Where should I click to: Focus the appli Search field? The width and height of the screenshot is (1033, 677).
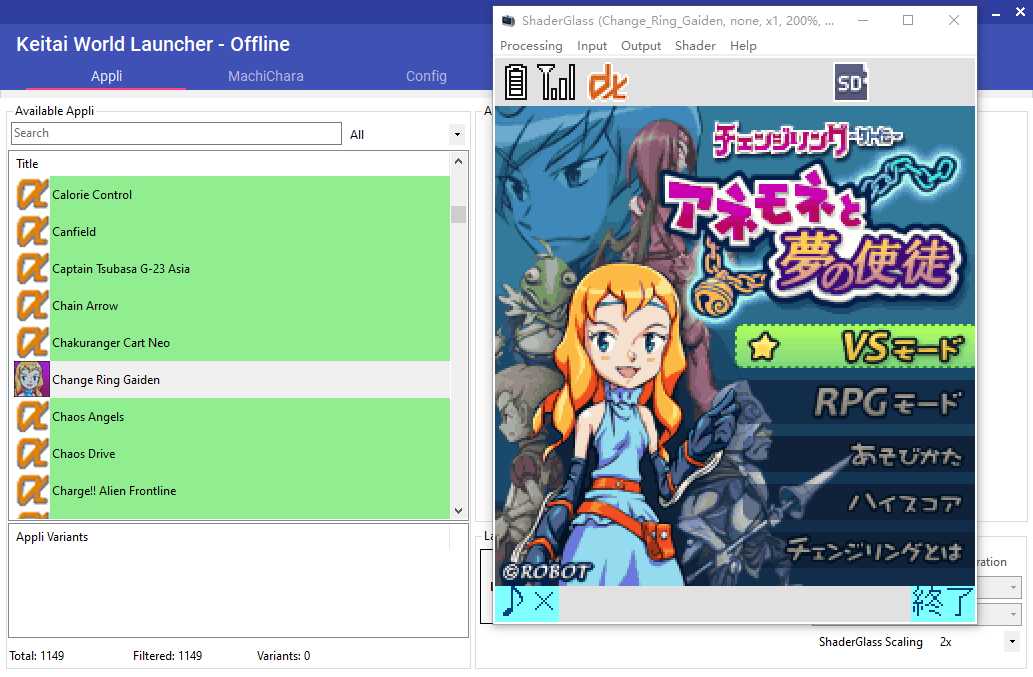[x=177, y=133]
